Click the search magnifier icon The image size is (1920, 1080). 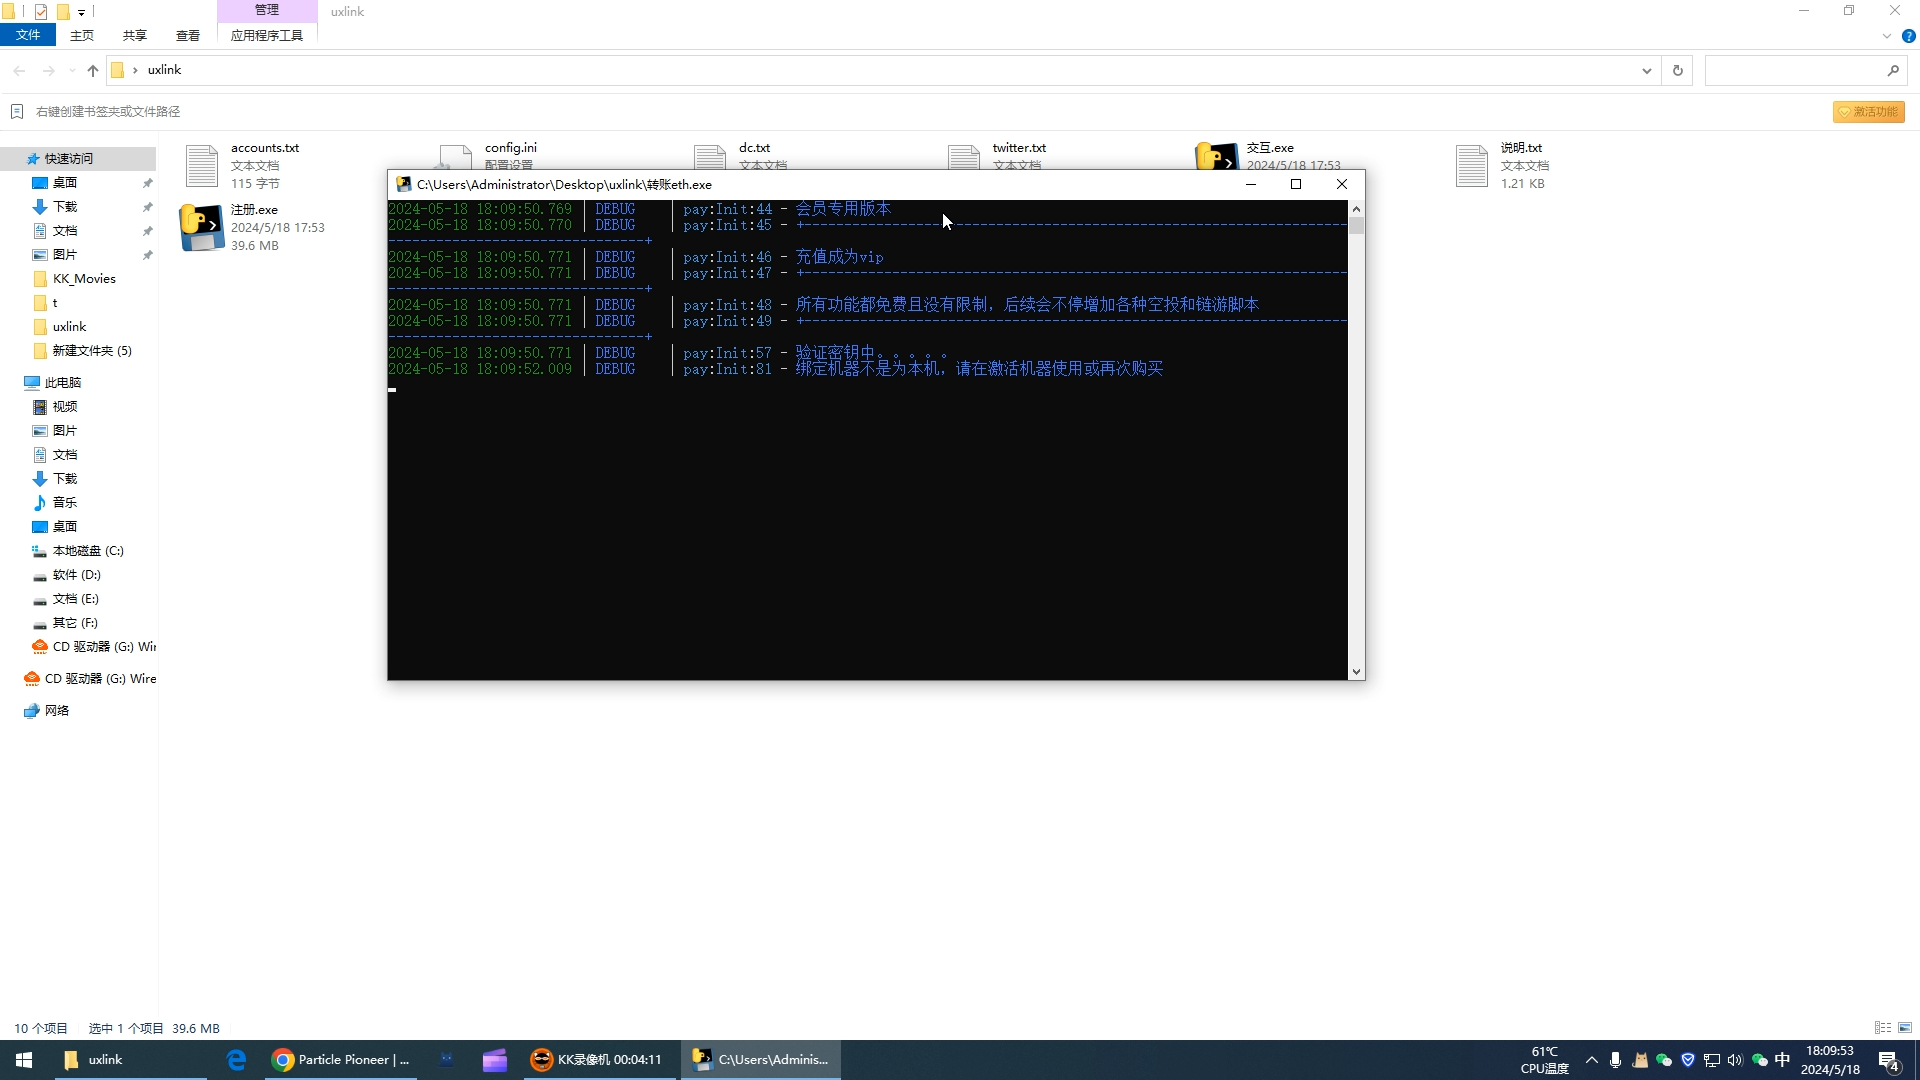(1893, 70)
